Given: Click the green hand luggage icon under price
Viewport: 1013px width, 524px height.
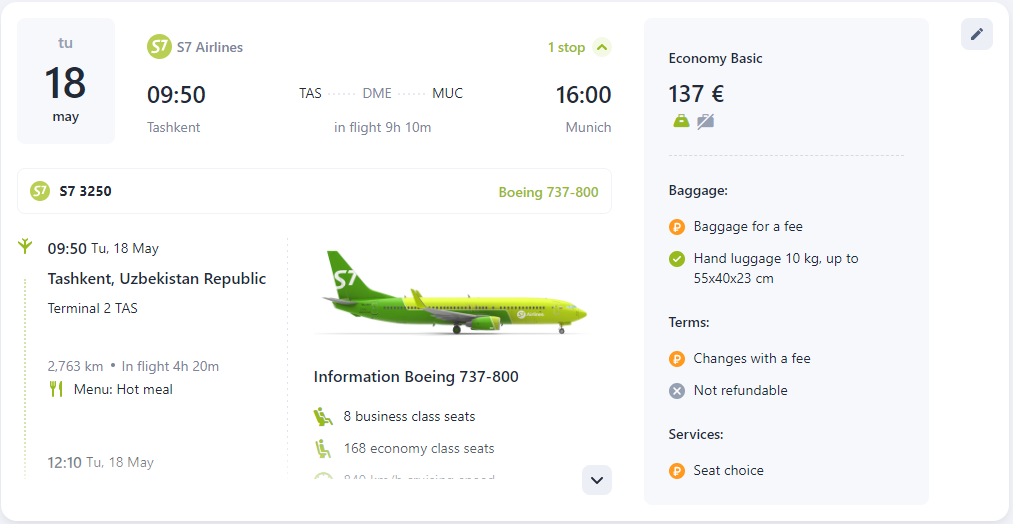Looking at the screenshot, I should (x=682, y=121).
